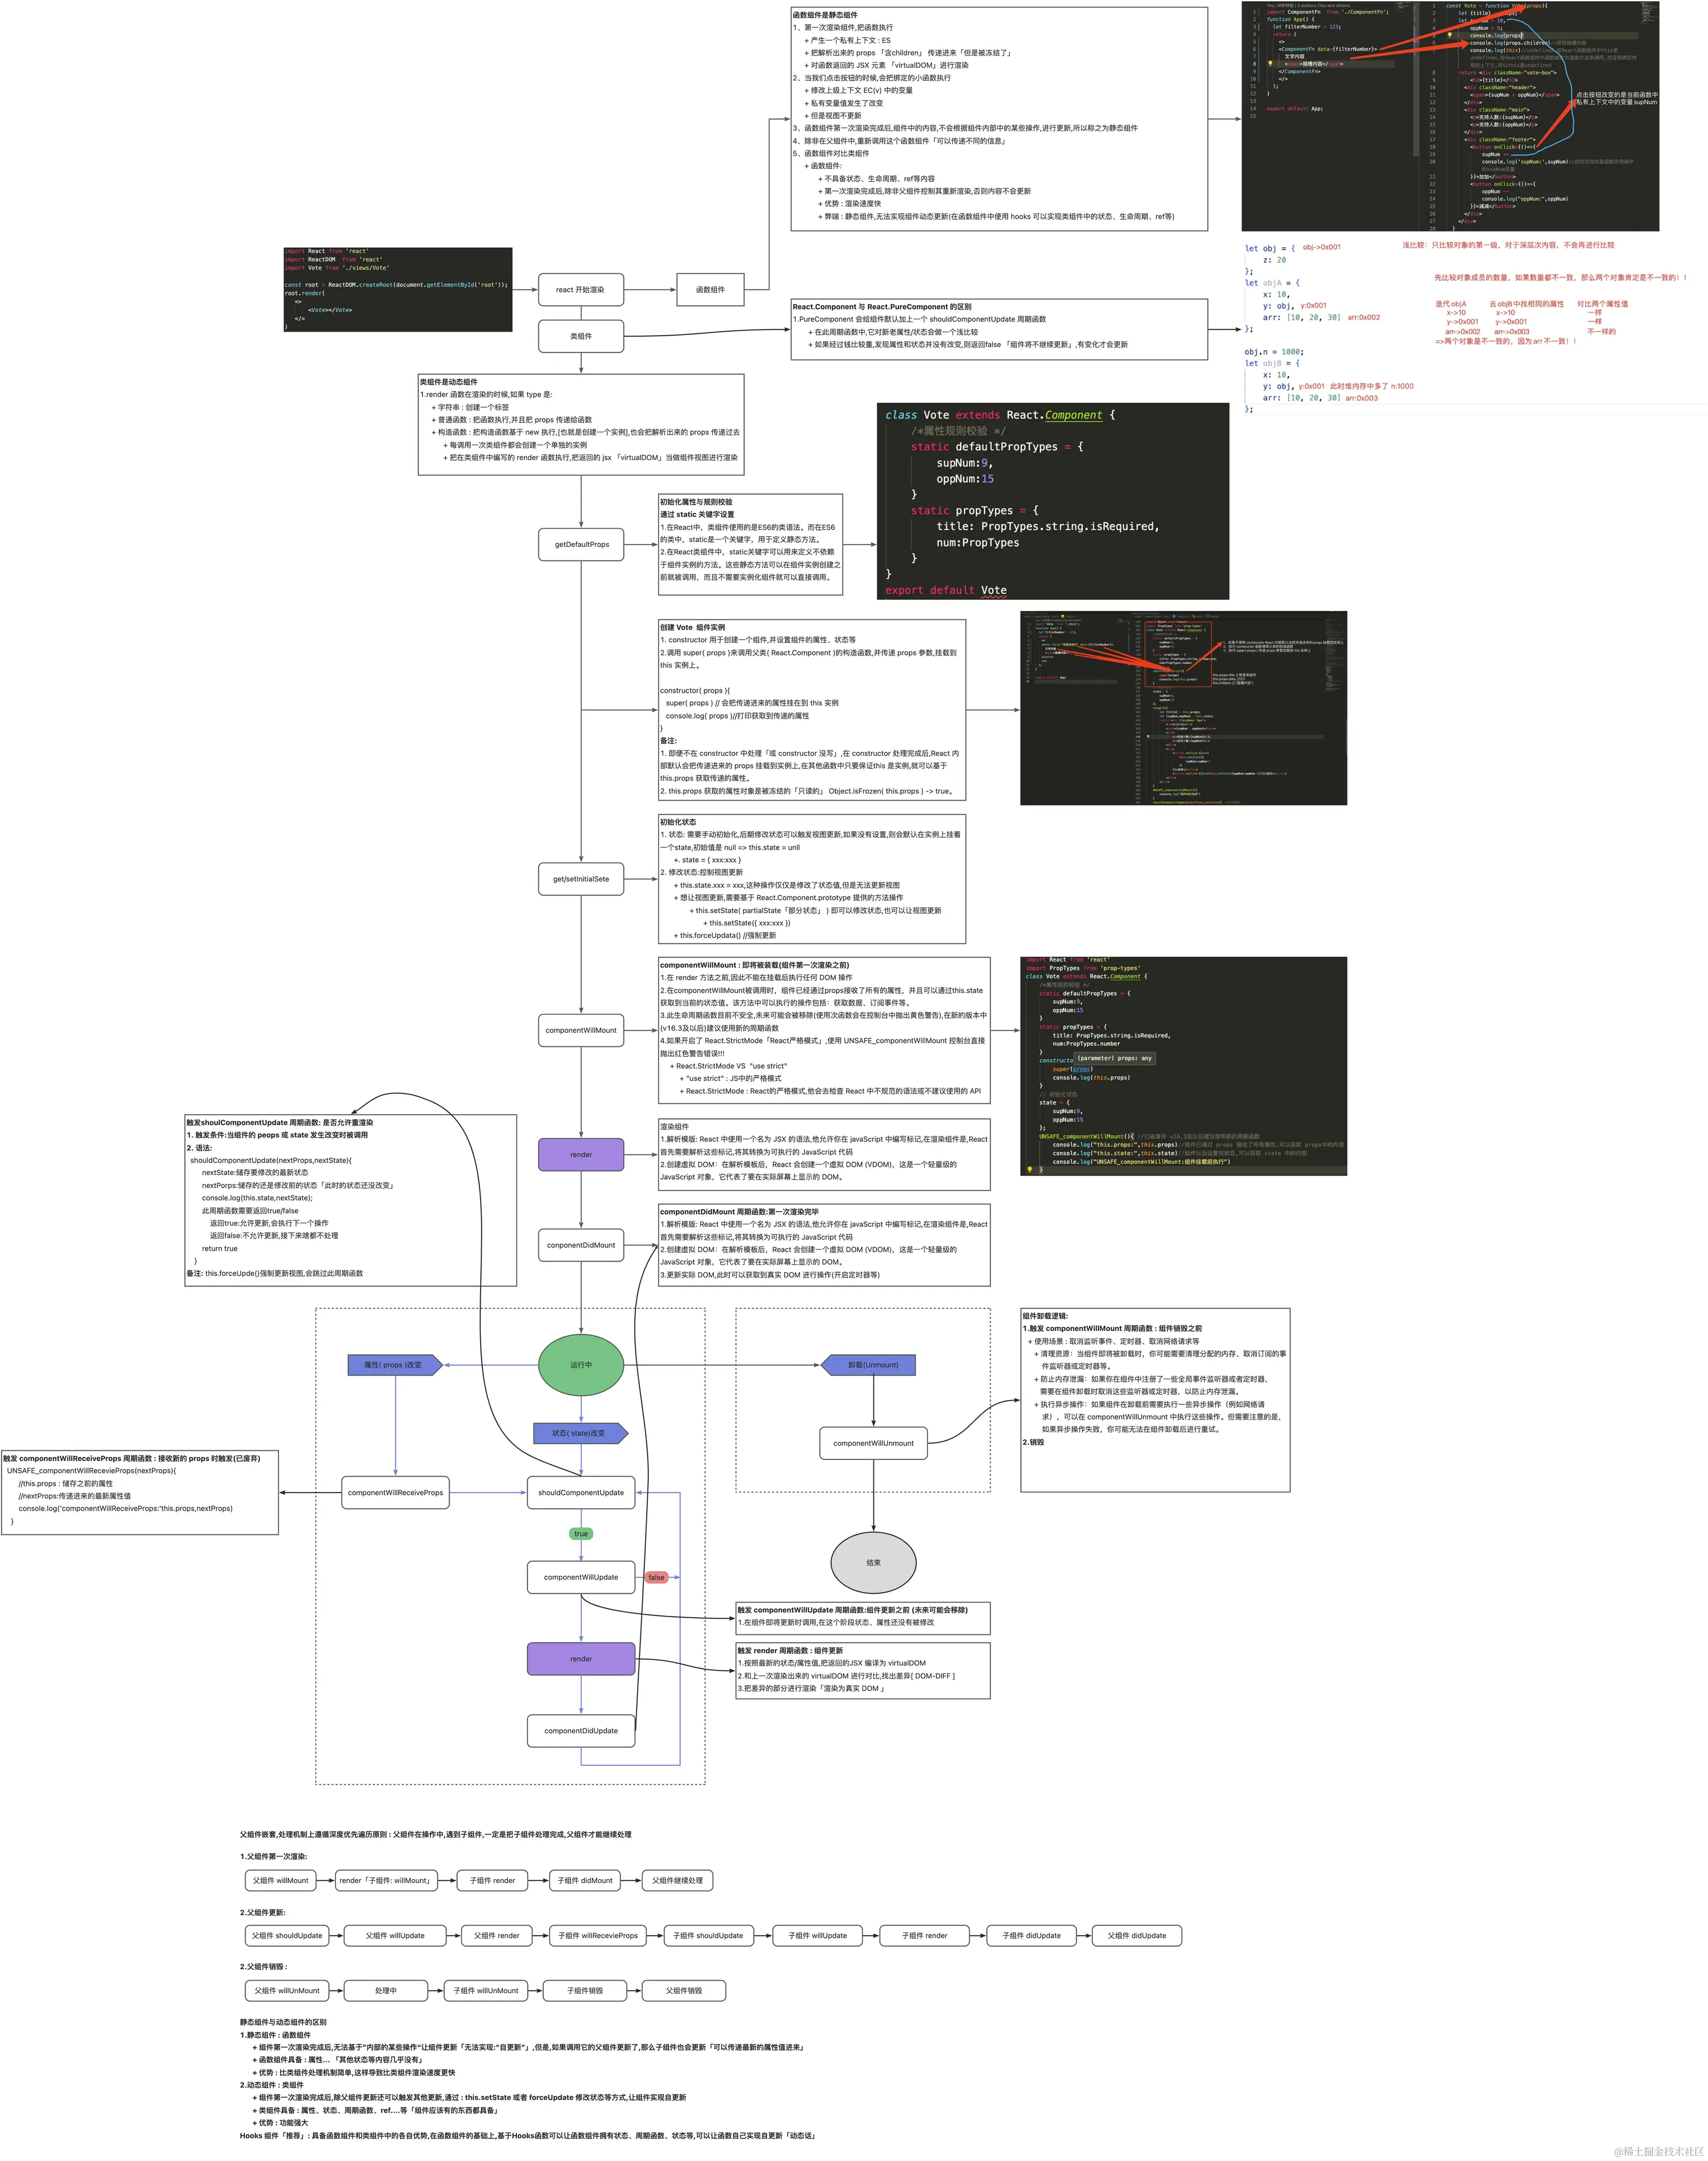Select the '子组件 willUpdate' box

pyautogui.click(x=817, y=1936)
